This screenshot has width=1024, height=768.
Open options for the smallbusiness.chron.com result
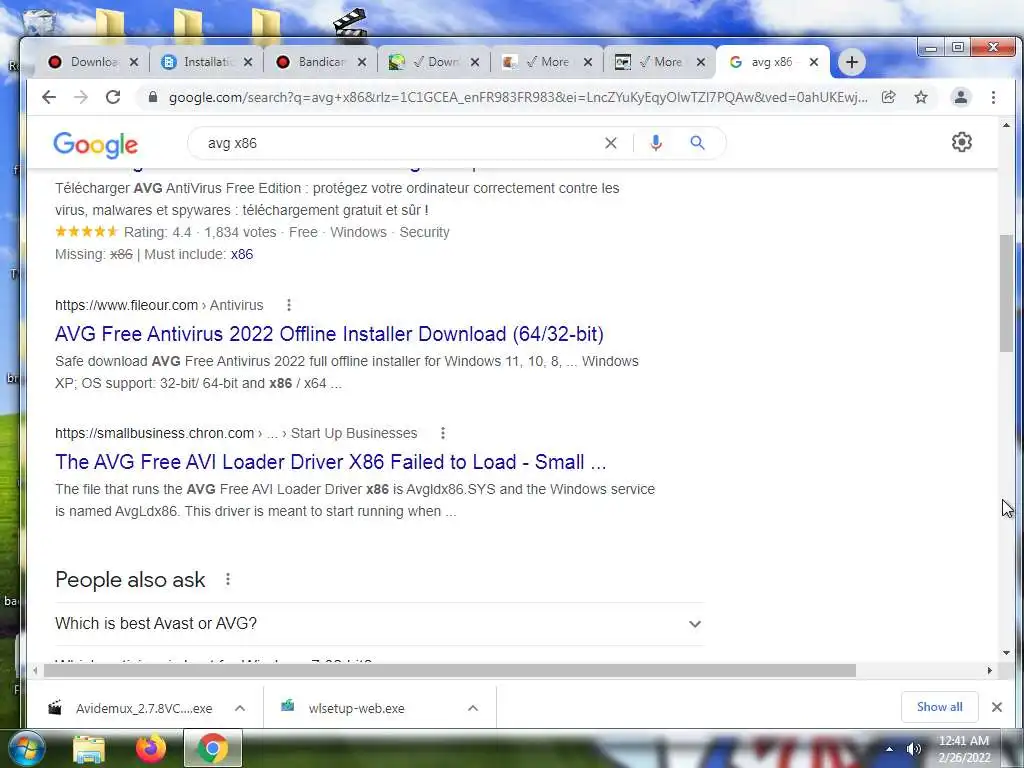click(443, 433)
